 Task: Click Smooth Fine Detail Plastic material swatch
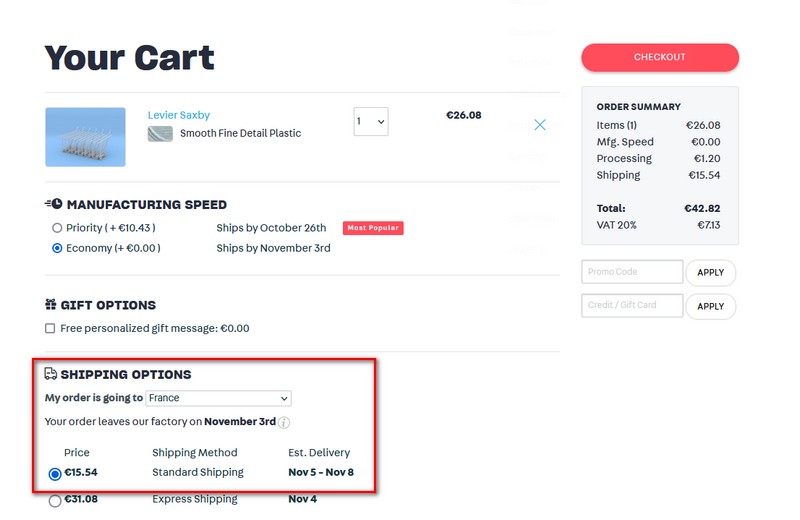(160, 134)
